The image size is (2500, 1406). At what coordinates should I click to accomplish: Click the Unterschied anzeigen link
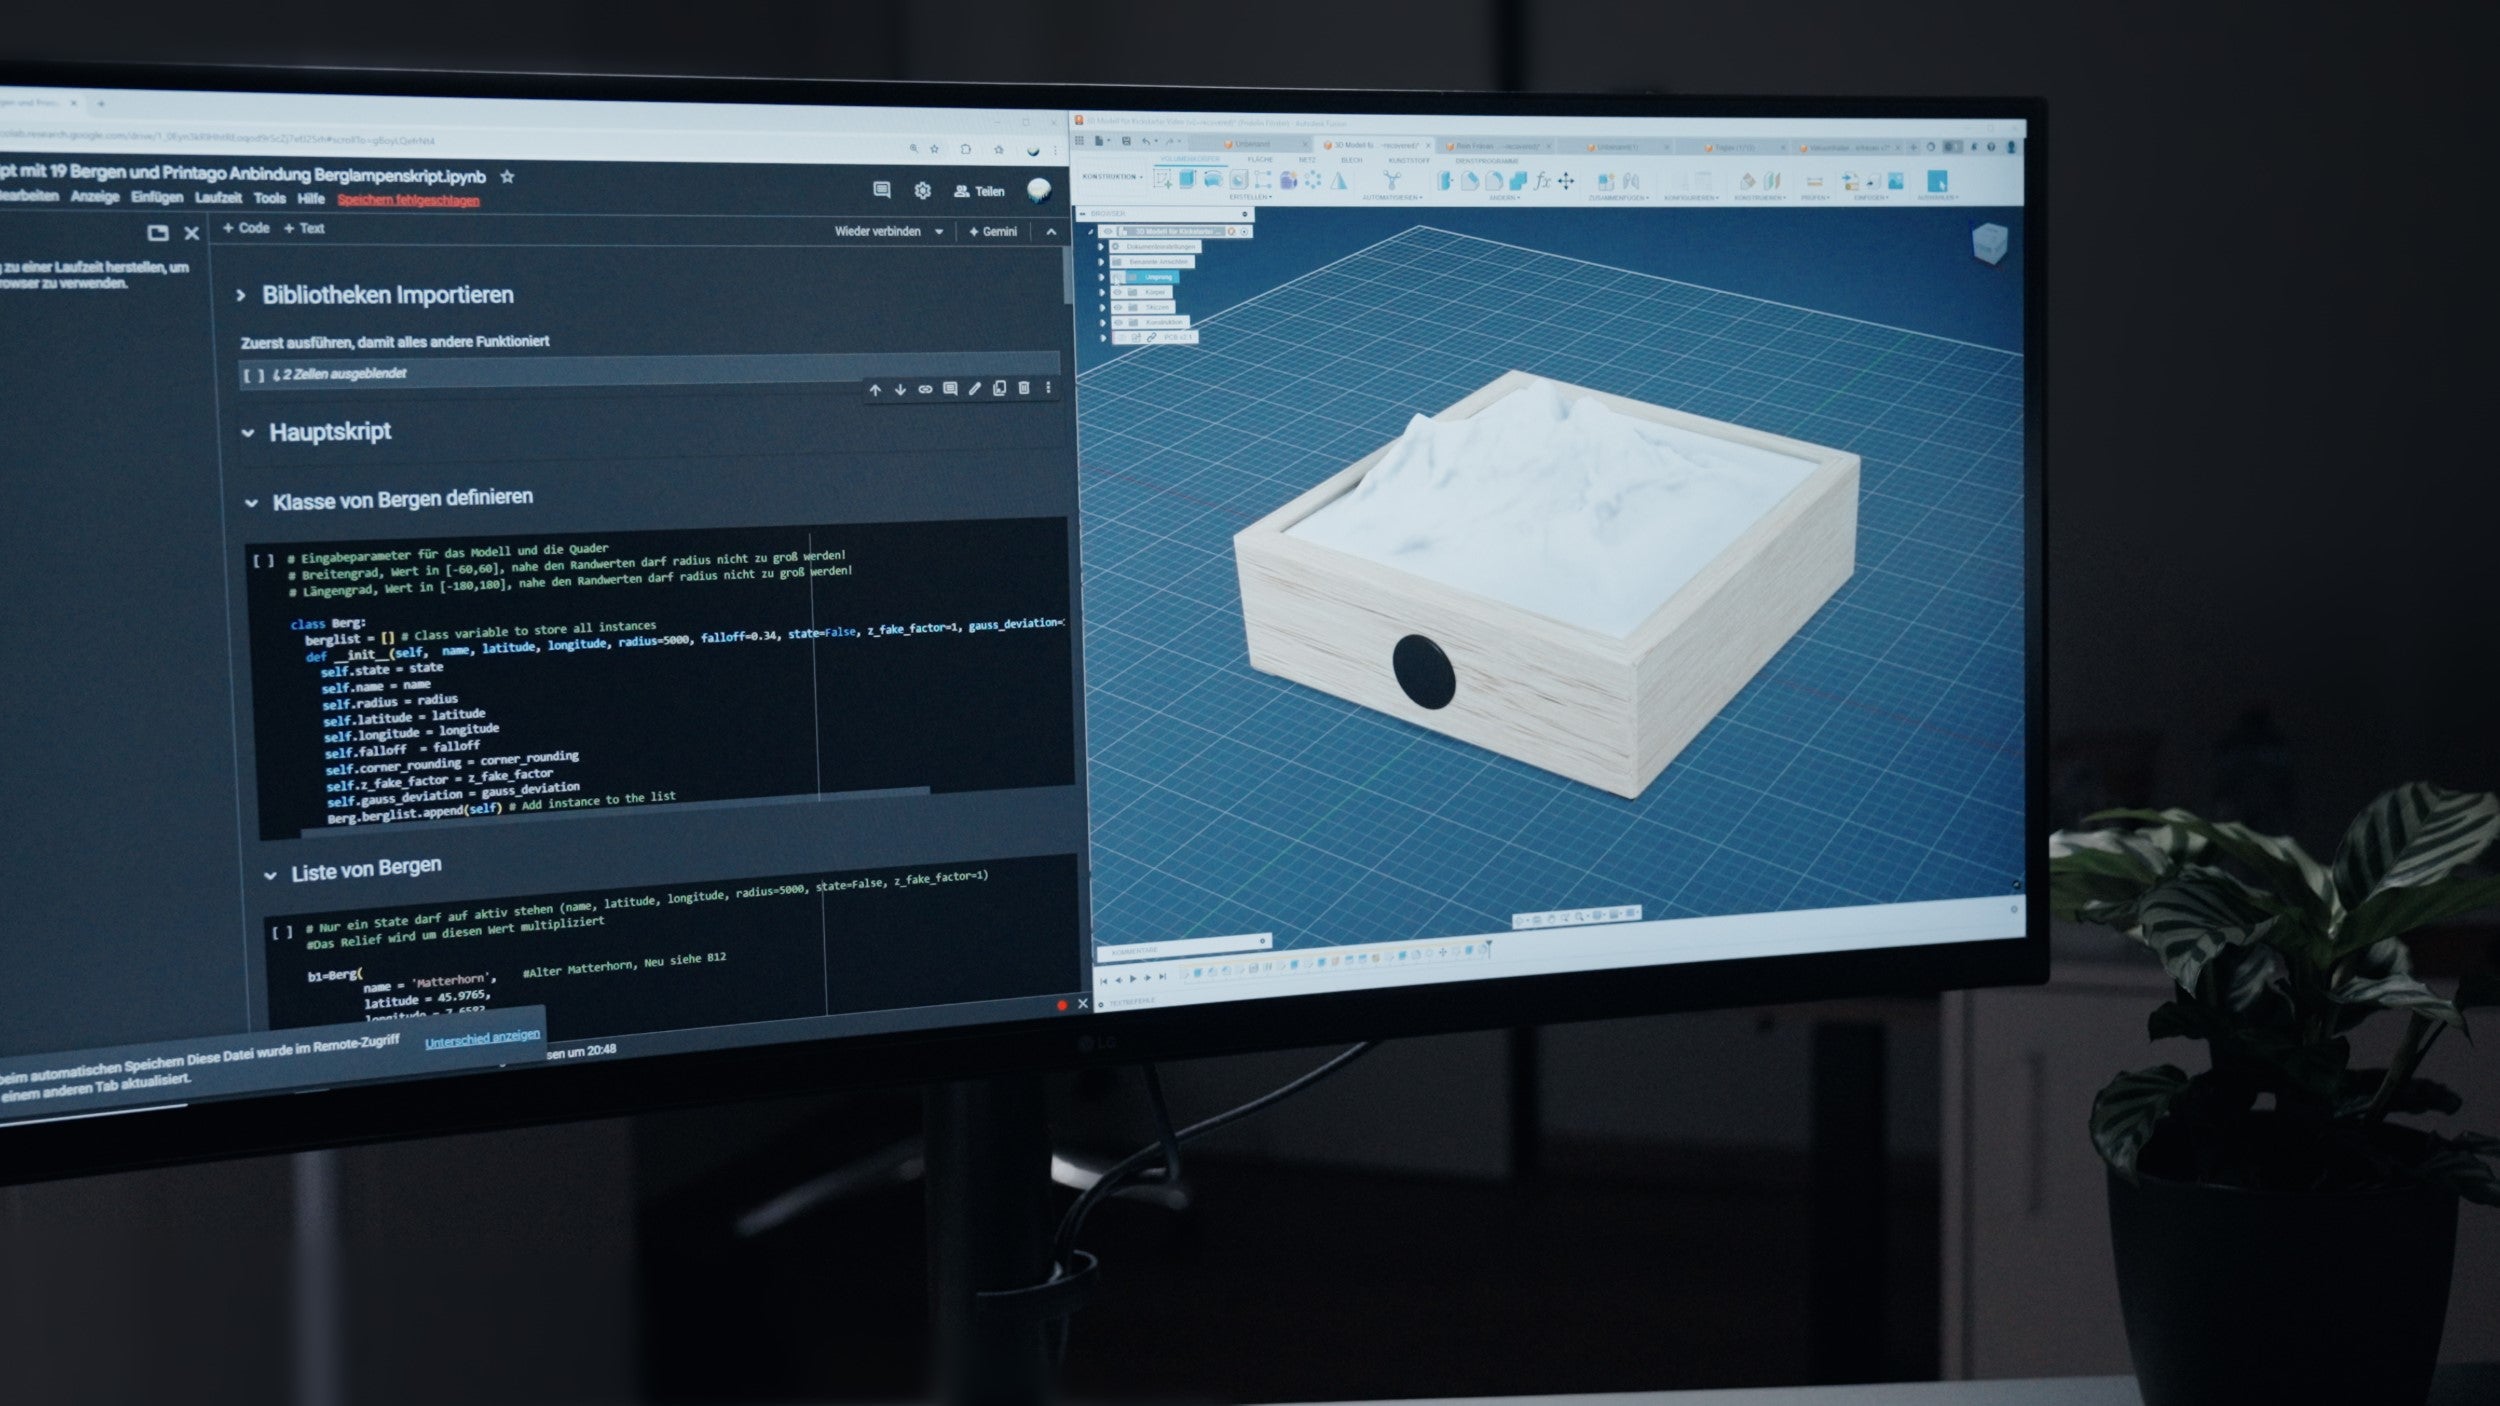(482, 1038)
